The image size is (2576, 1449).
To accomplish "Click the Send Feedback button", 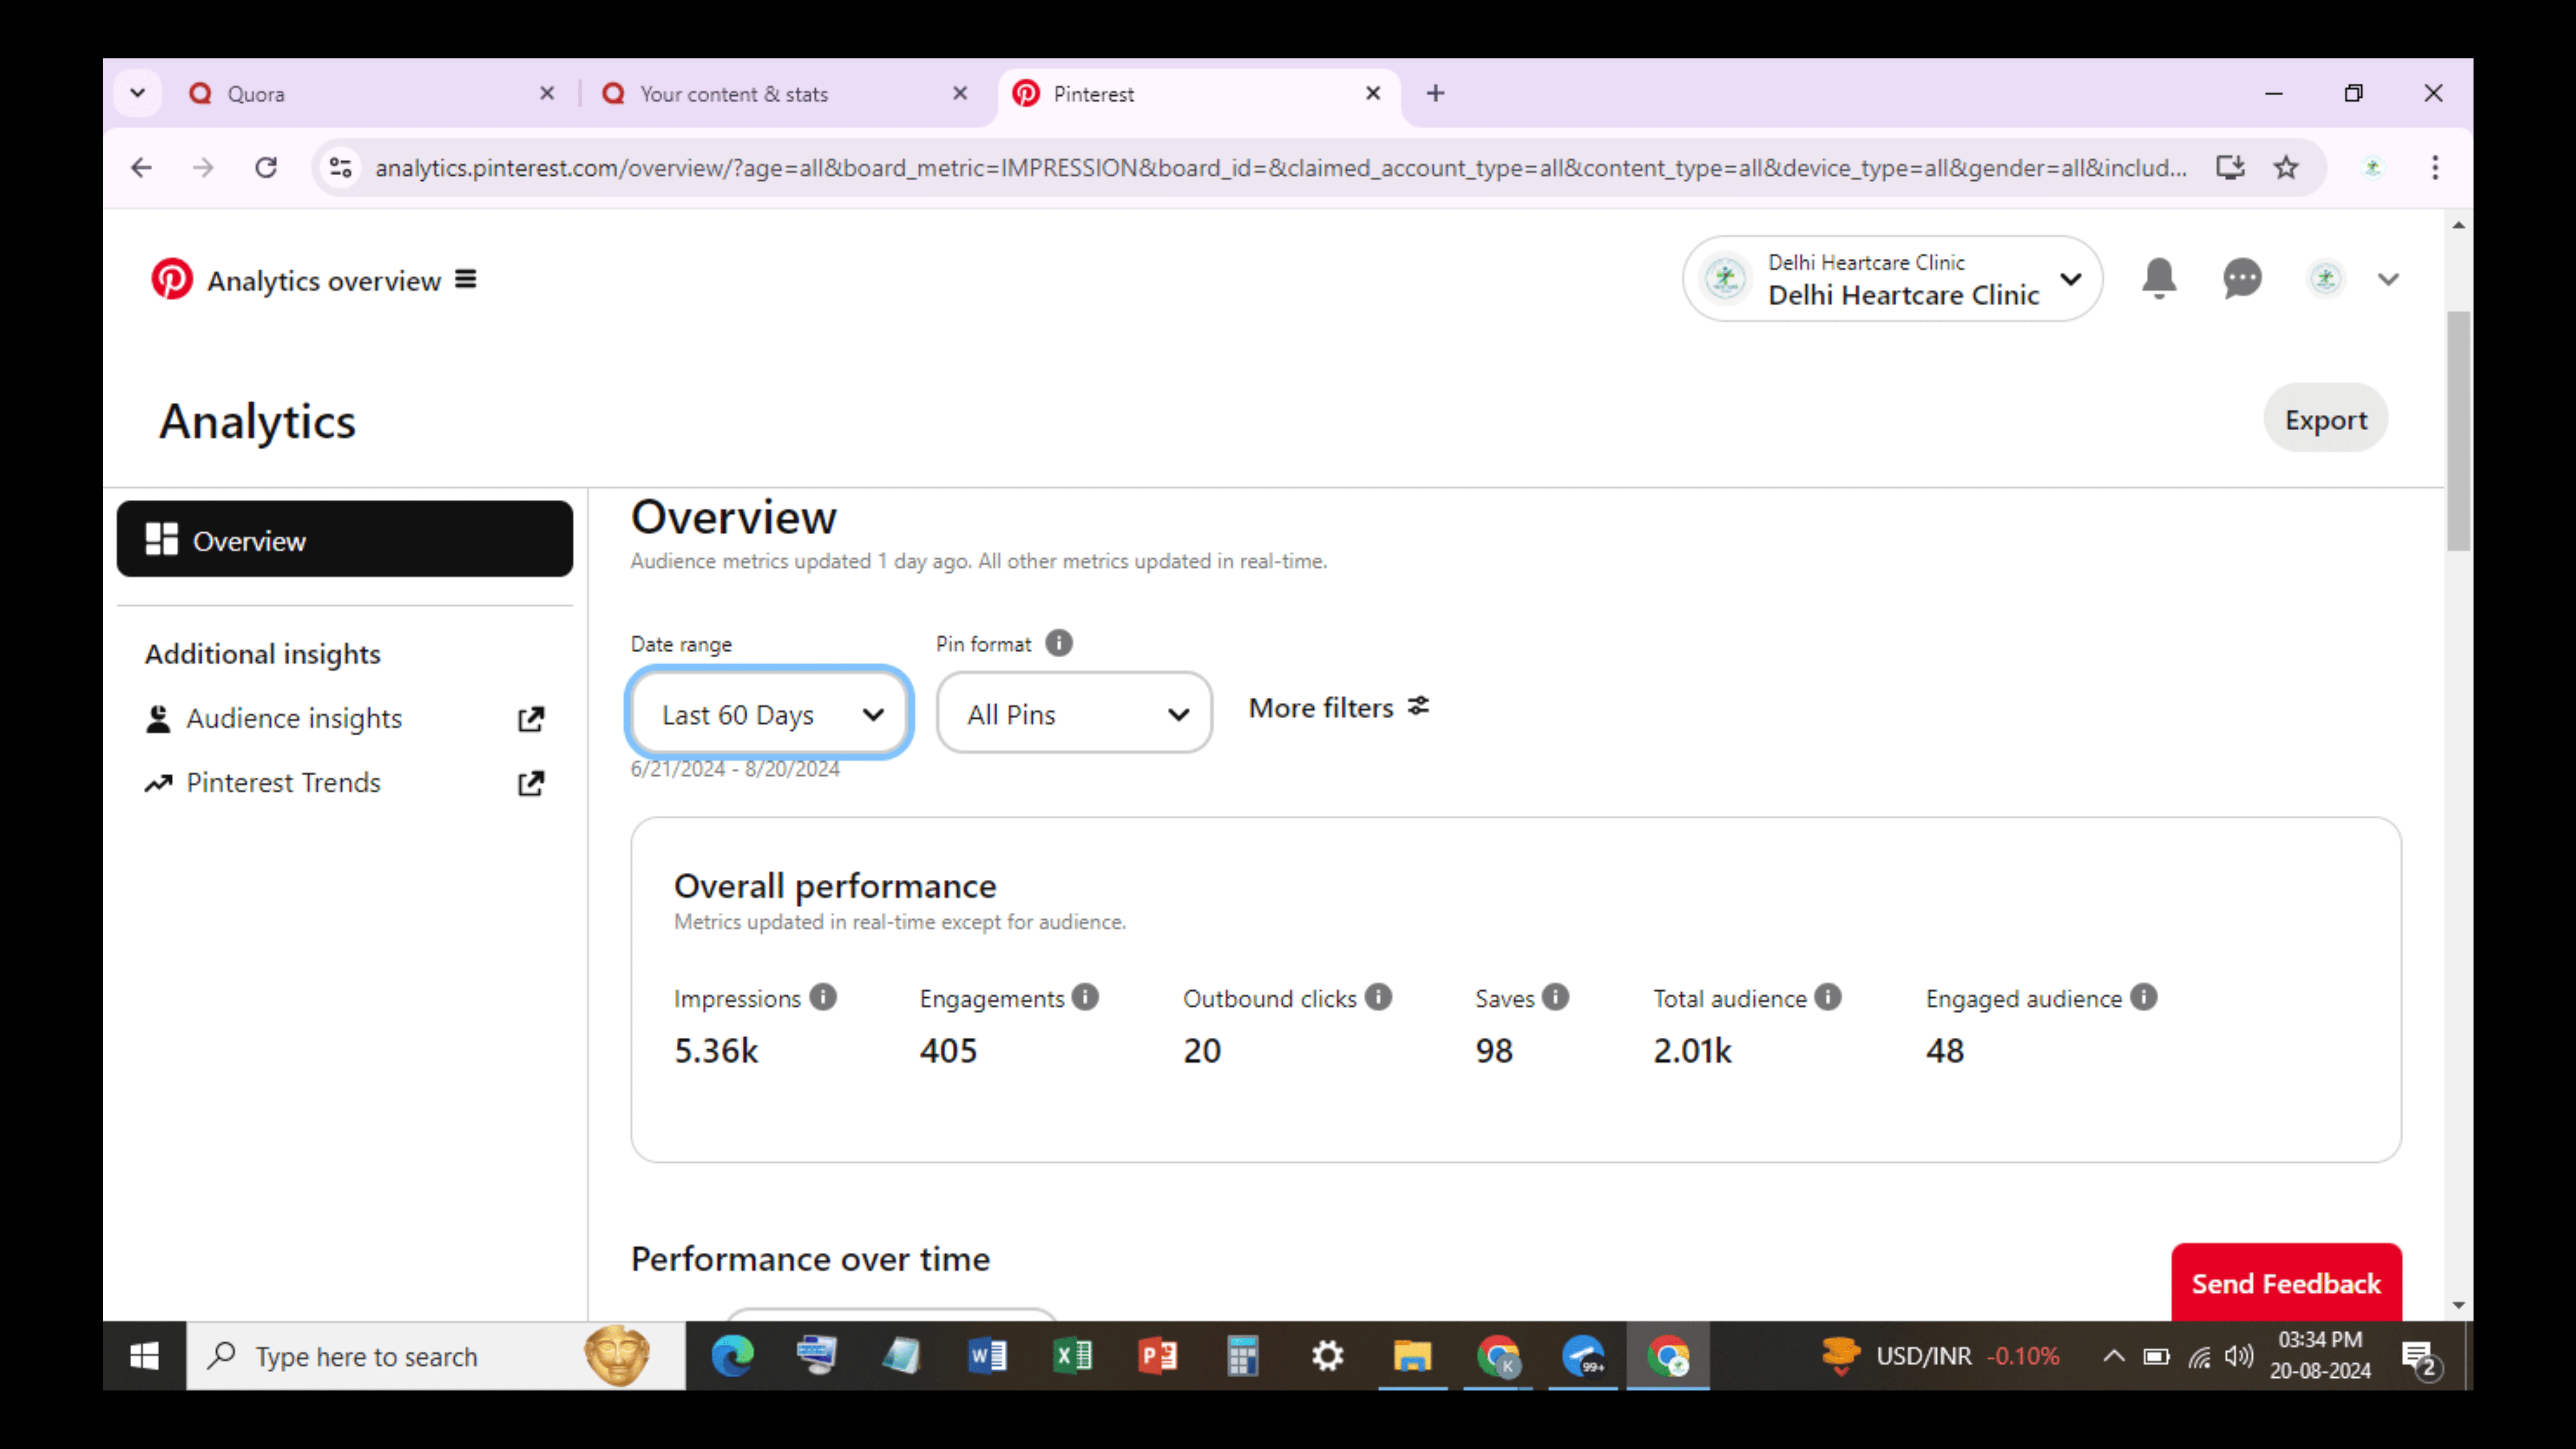I will 2286,1283.
